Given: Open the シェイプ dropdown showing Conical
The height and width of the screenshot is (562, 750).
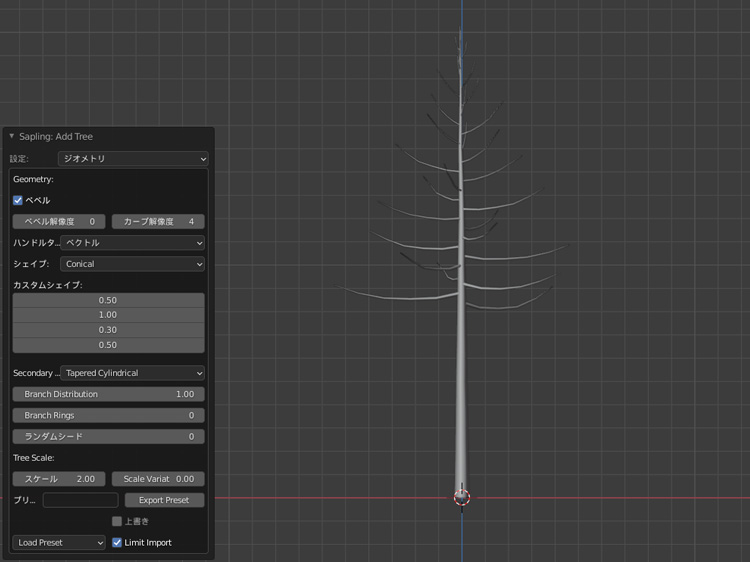Looking at the screenshot, I should [133, 264].
